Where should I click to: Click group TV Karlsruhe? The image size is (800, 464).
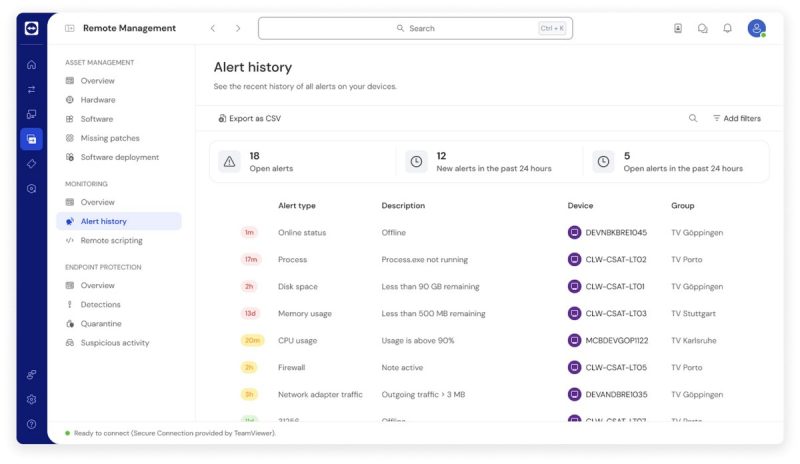point(694,340)
